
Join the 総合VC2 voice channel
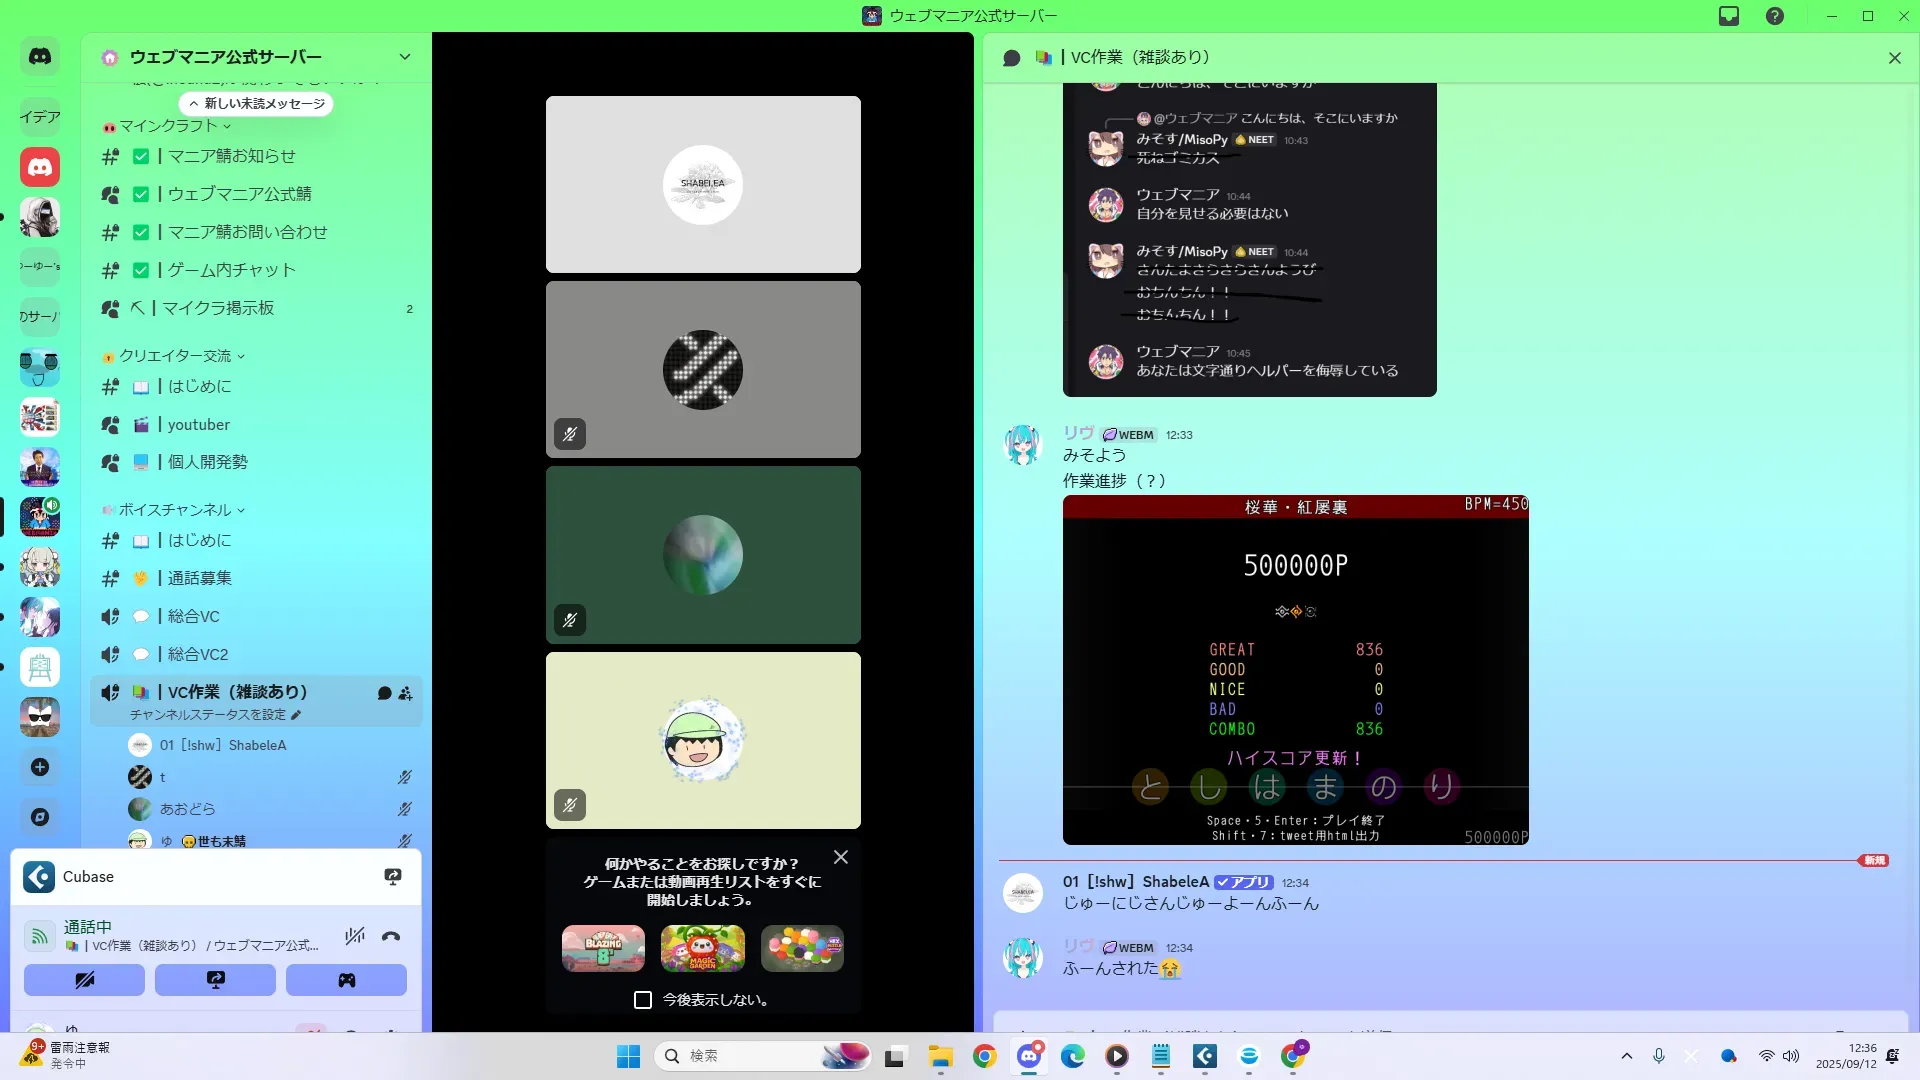[x=198, y=654]
